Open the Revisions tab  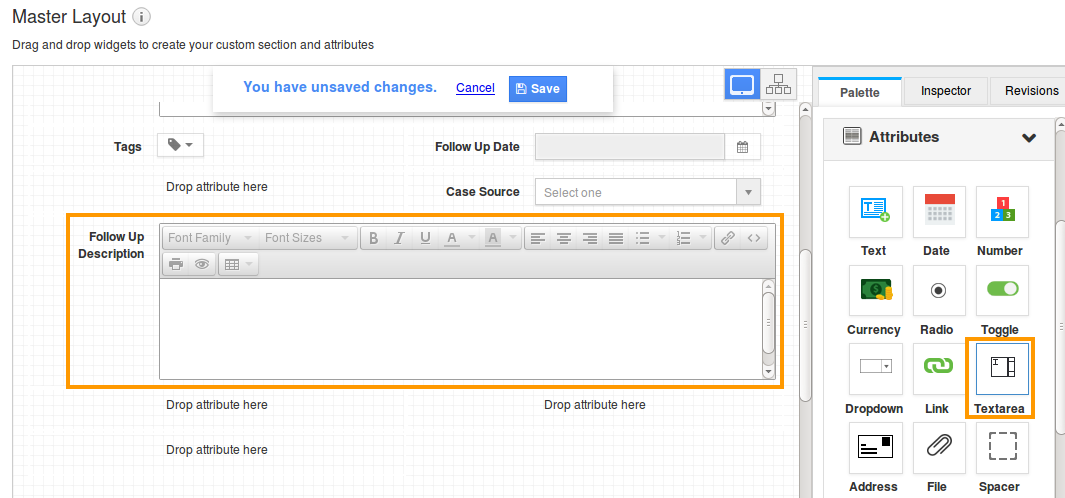1030,91
